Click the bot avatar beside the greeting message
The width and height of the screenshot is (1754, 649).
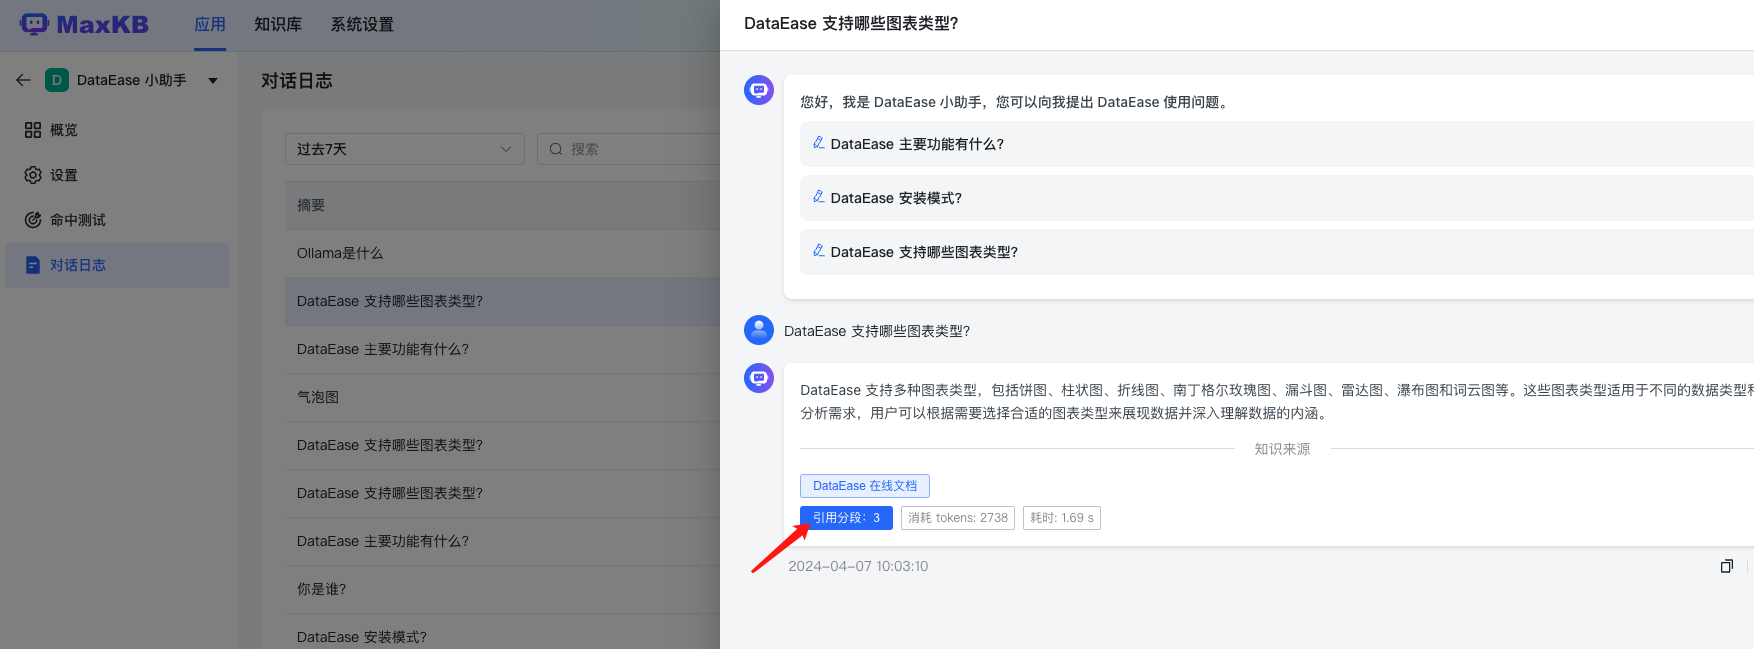(759, 90)
